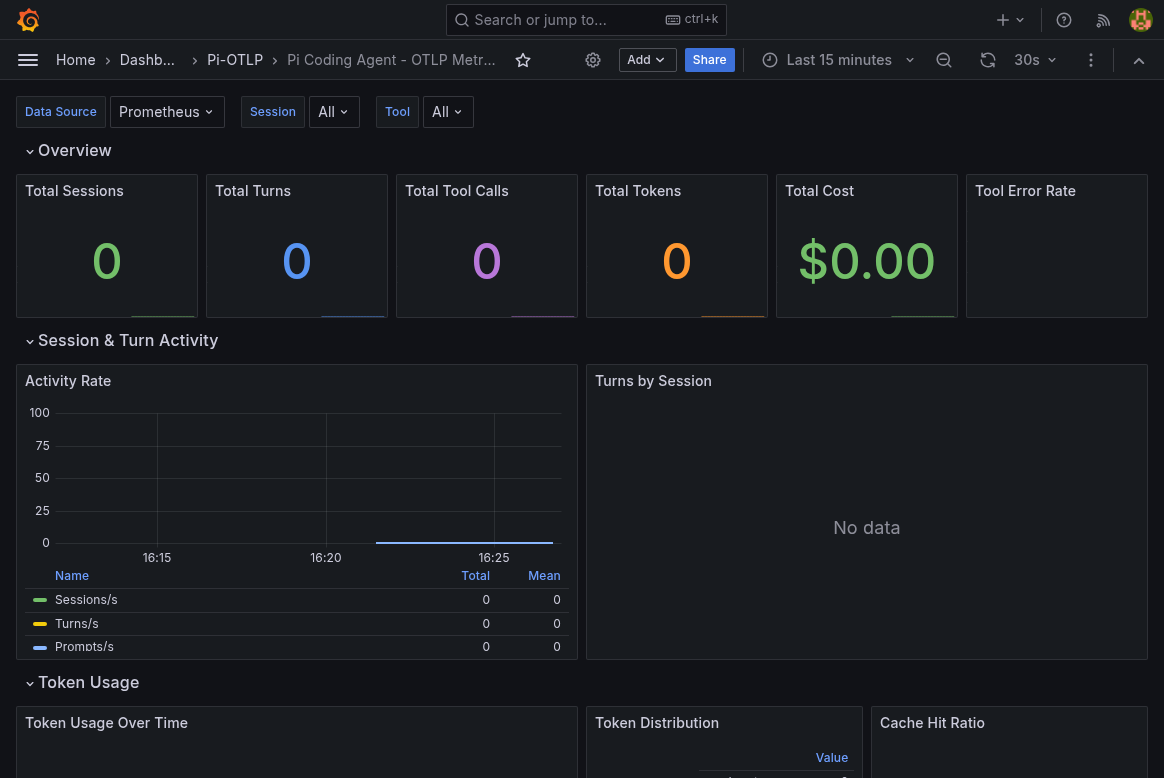Toggle Sessions/s series in legend
Image resolution: width=1164 pixels, height=778 pixels.
pos(86,600)
